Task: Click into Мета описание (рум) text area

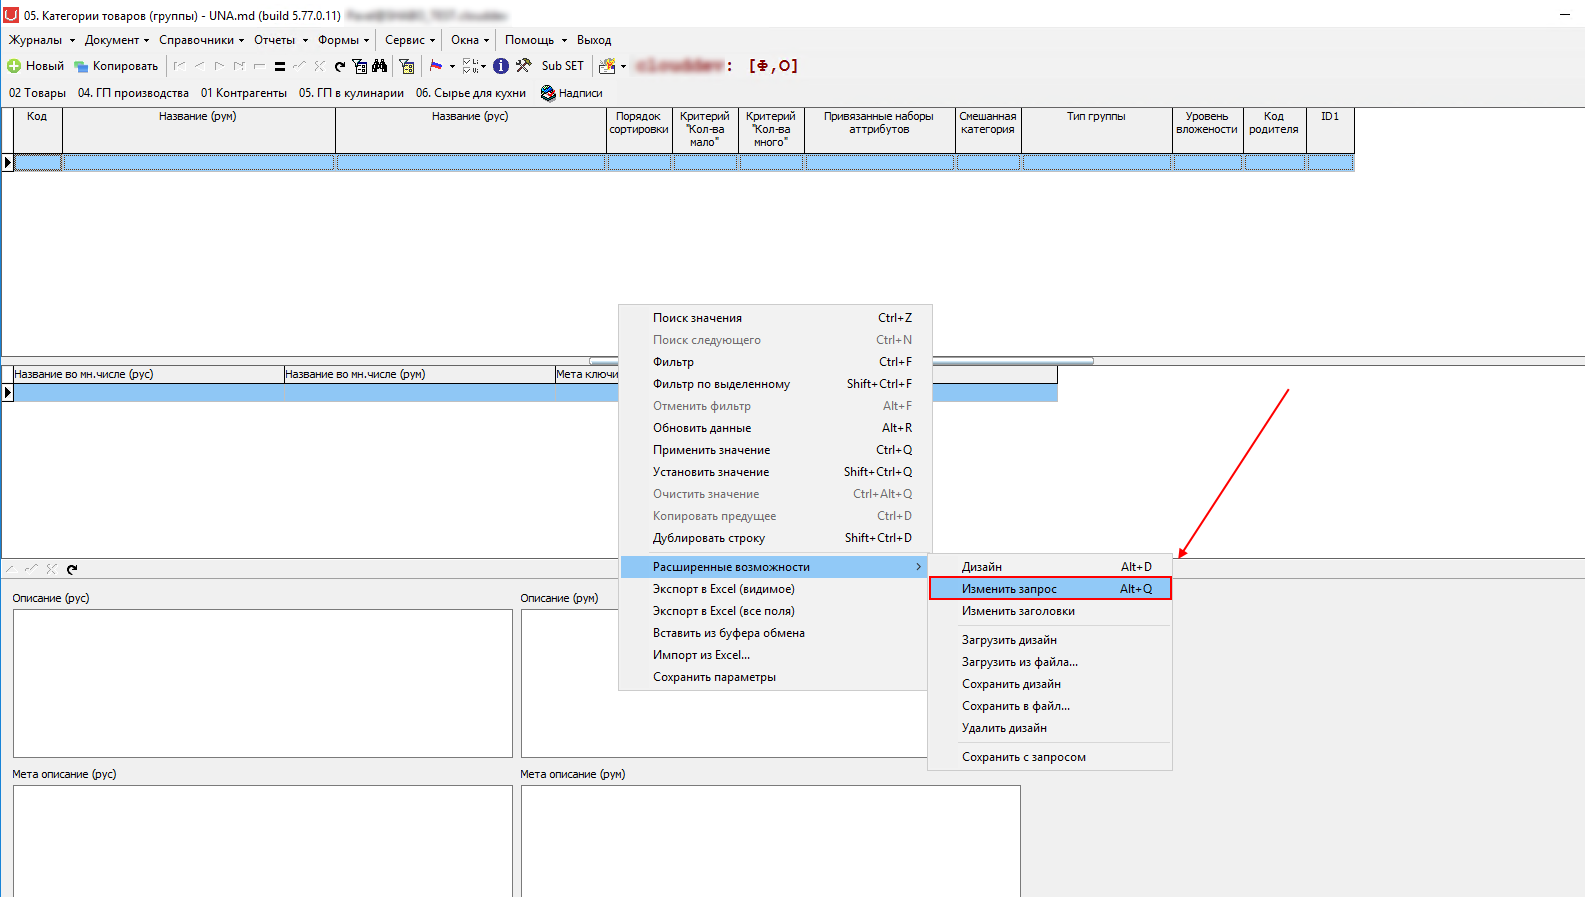Action: 771,841
